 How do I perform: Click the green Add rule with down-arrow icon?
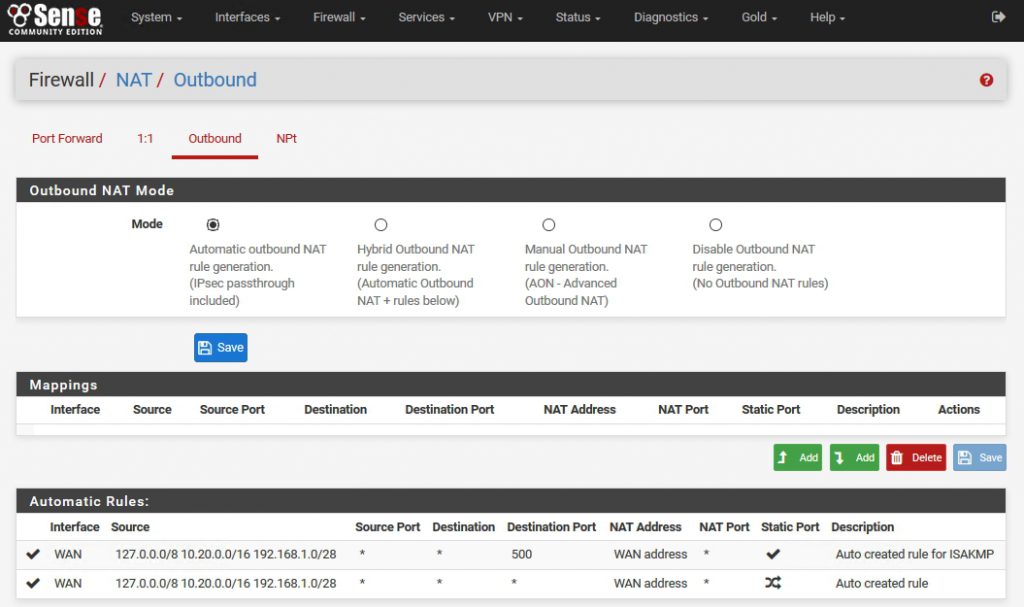(854, 457)
